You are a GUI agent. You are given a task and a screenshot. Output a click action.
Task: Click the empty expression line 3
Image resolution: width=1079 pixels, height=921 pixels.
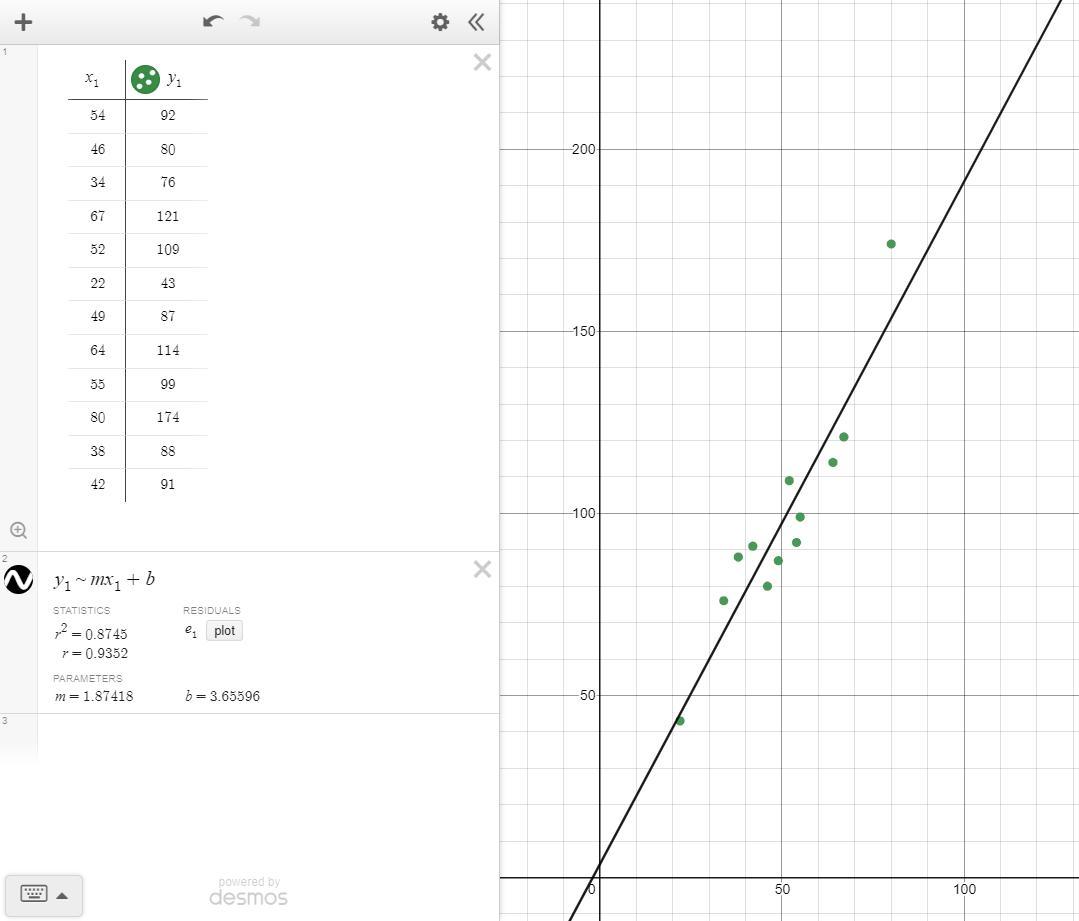point(268,735)
